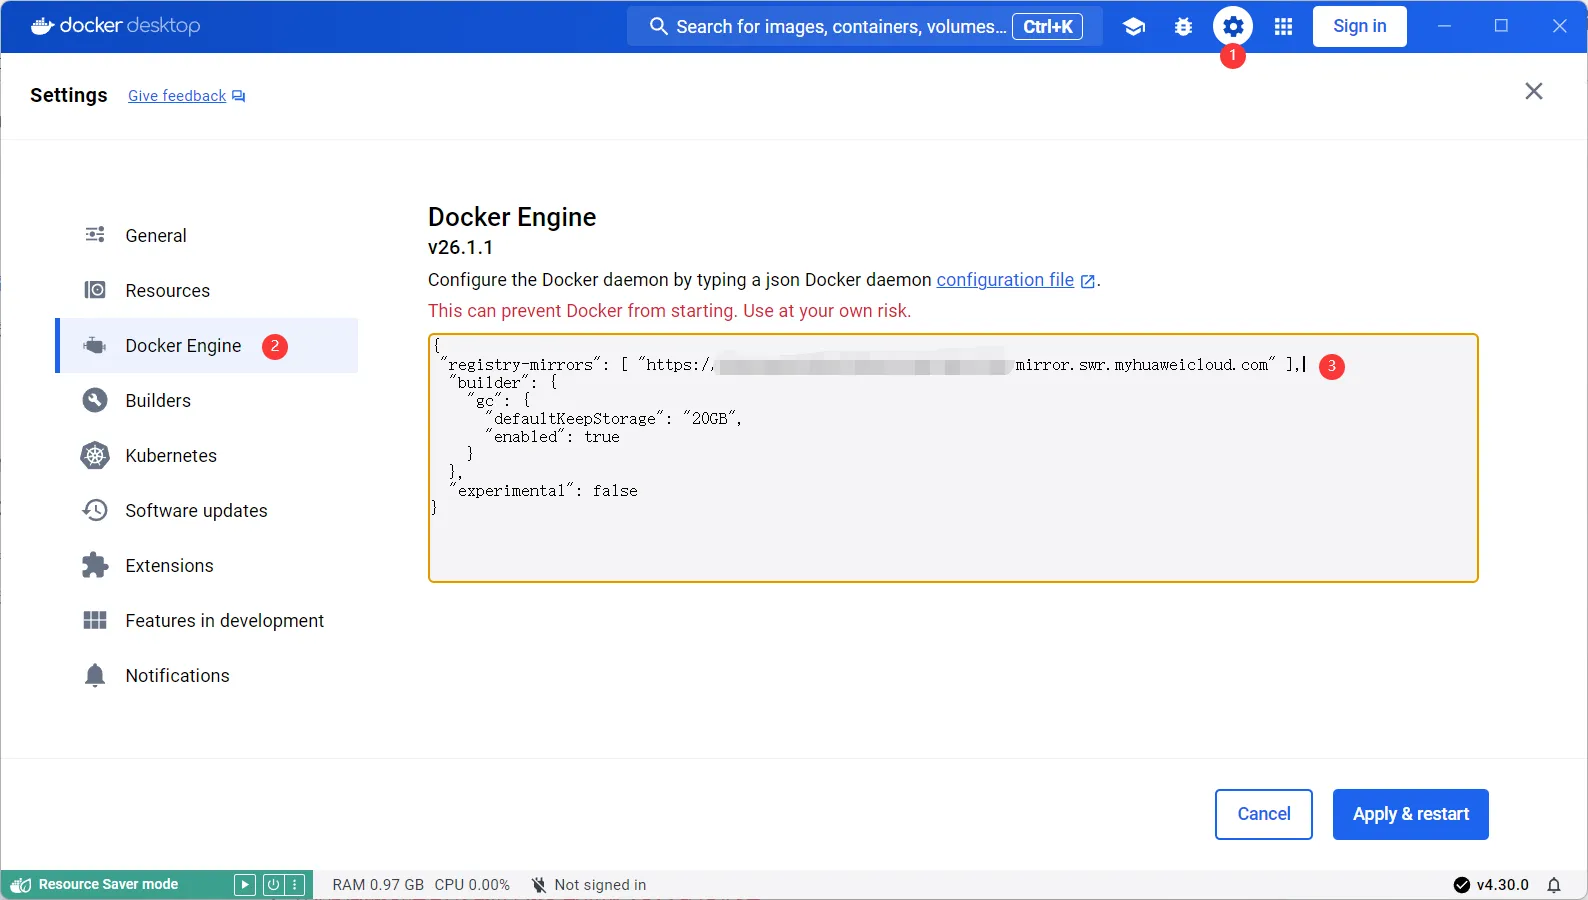The width and height of the screenshot is (1588, 900).
Task: Open the Troubleshoot bug icon
Action: click(x=1183, y=27)
